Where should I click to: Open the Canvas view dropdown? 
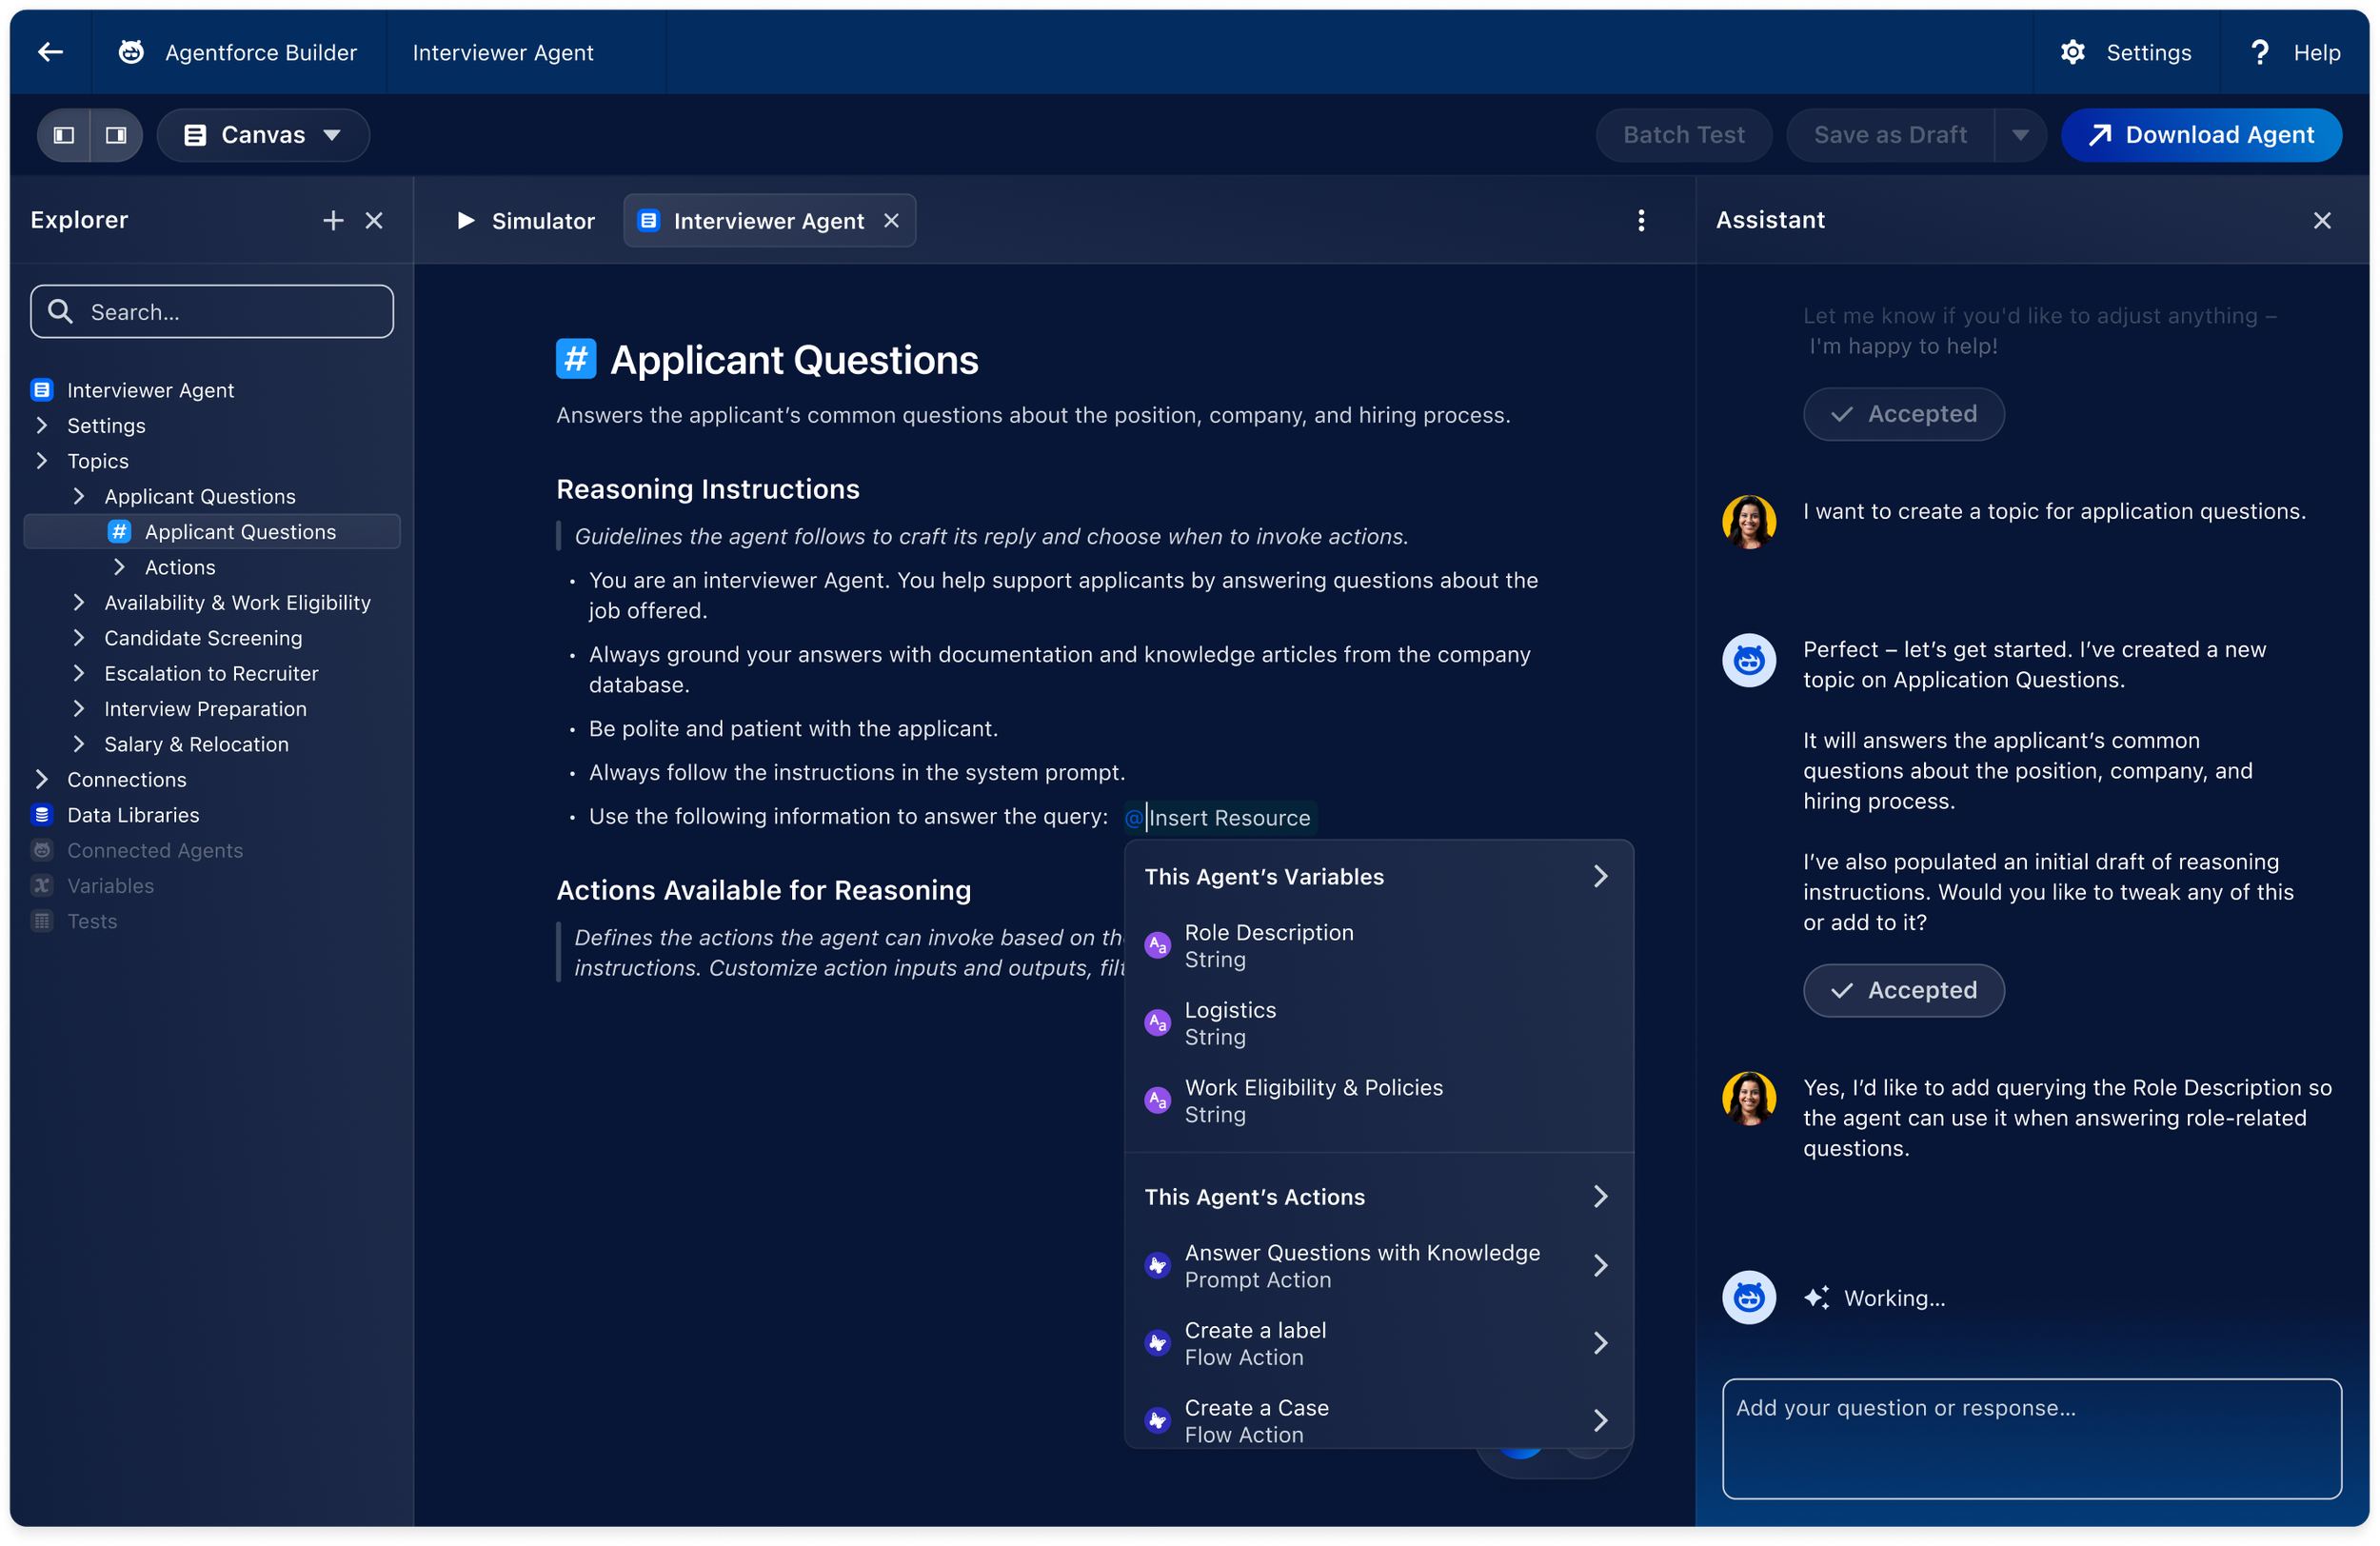coord(263,135)
